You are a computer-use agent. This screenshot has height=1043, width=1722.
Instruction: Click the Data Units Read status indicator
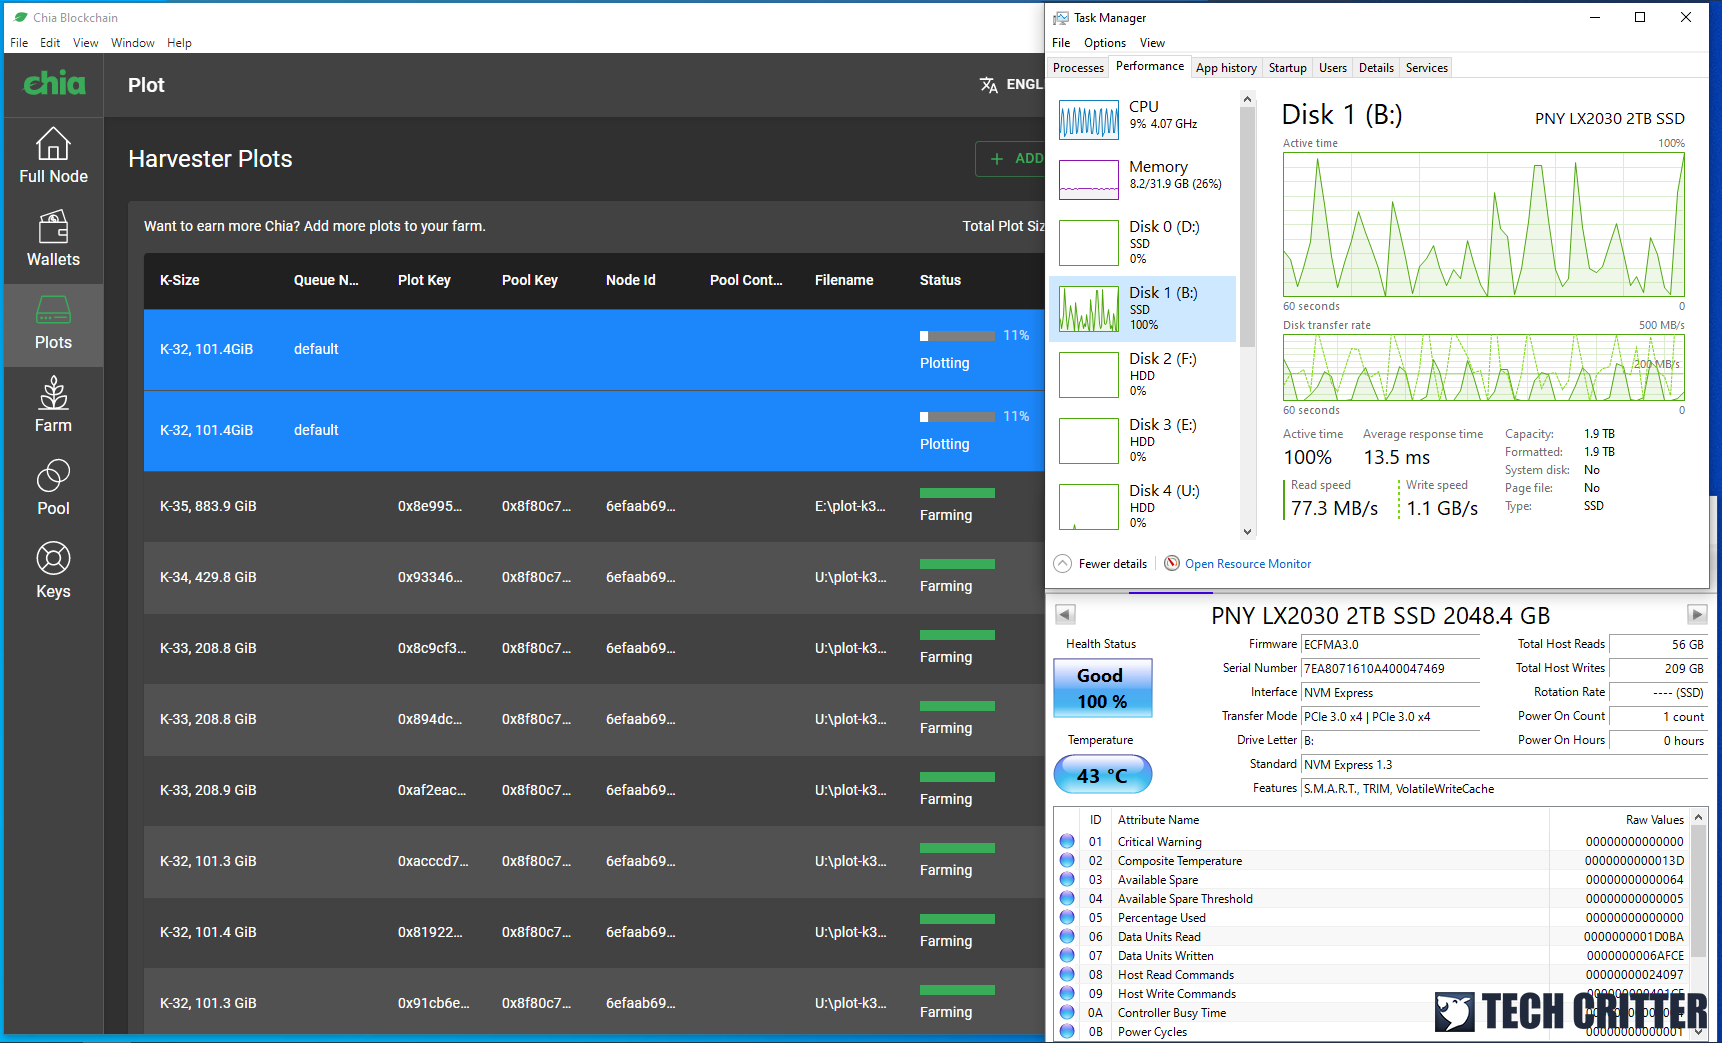1067,936
